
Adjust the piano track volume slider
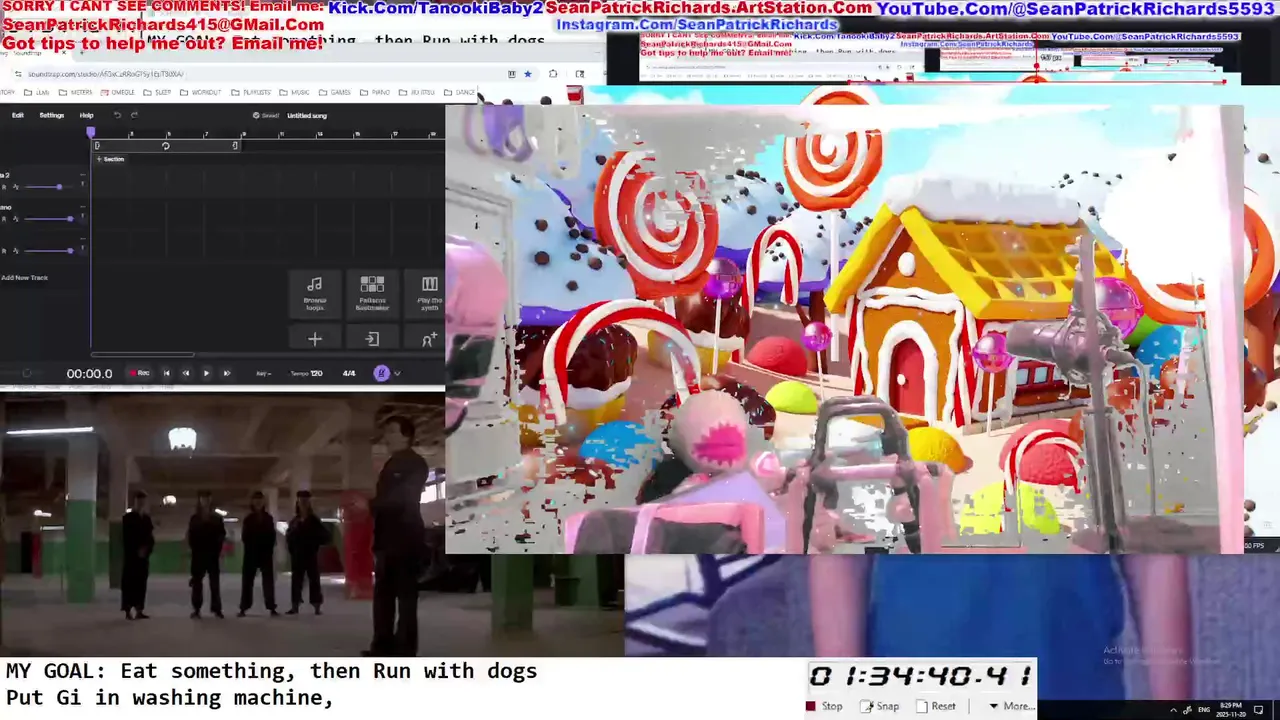point(50,218)
